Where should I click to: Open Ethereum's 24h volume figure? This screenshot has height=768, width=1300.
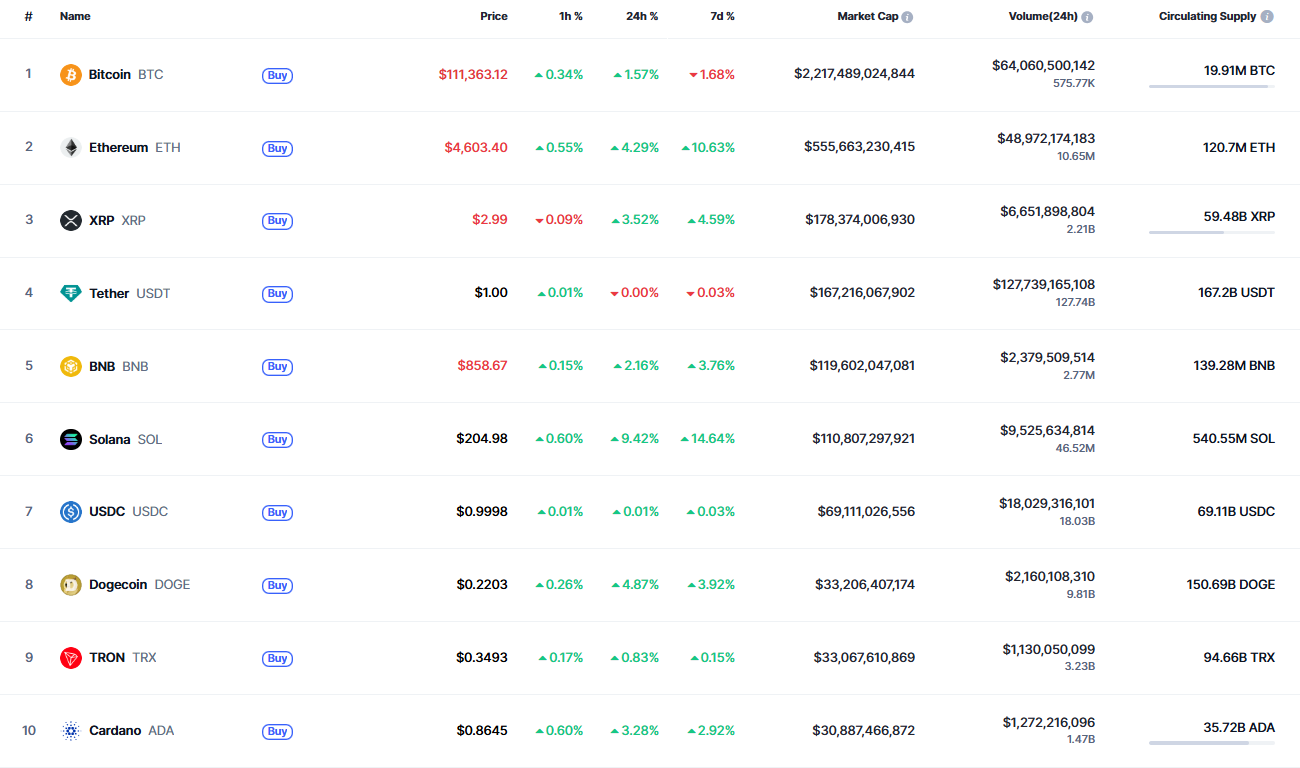1045,139
